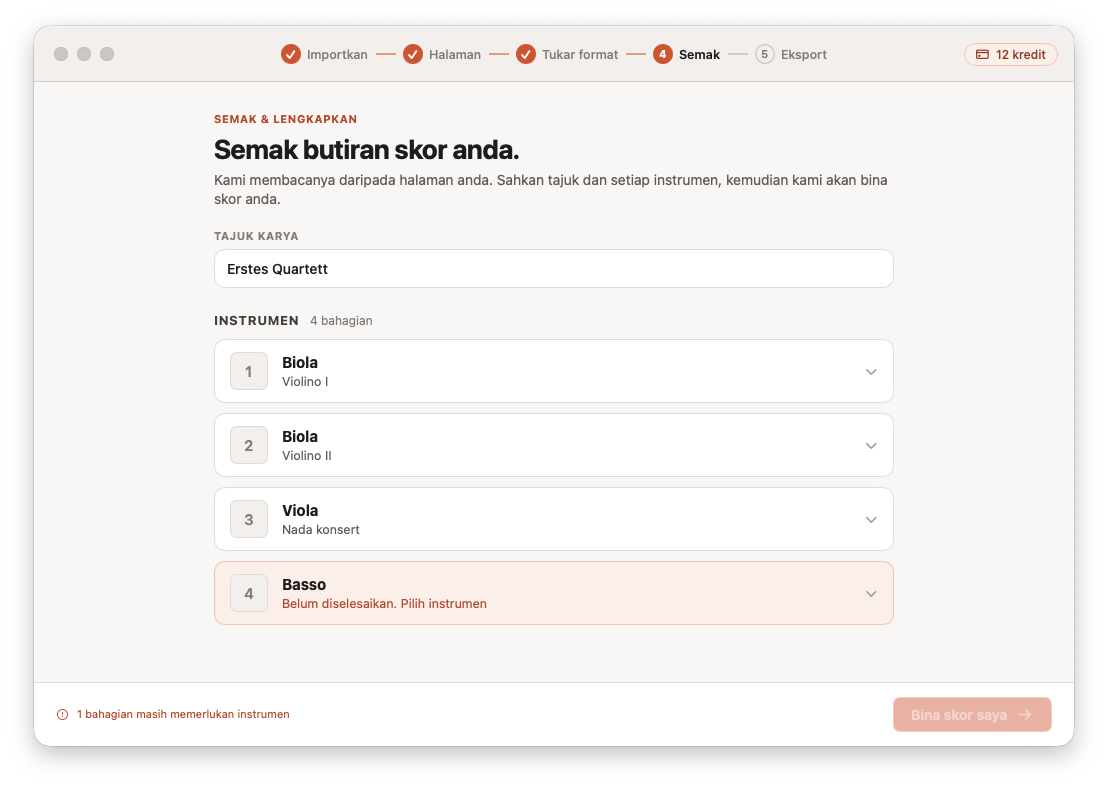Click the Tukar format checkmark icon
The height and width of the screenshot is (788, 1108).
526,54
